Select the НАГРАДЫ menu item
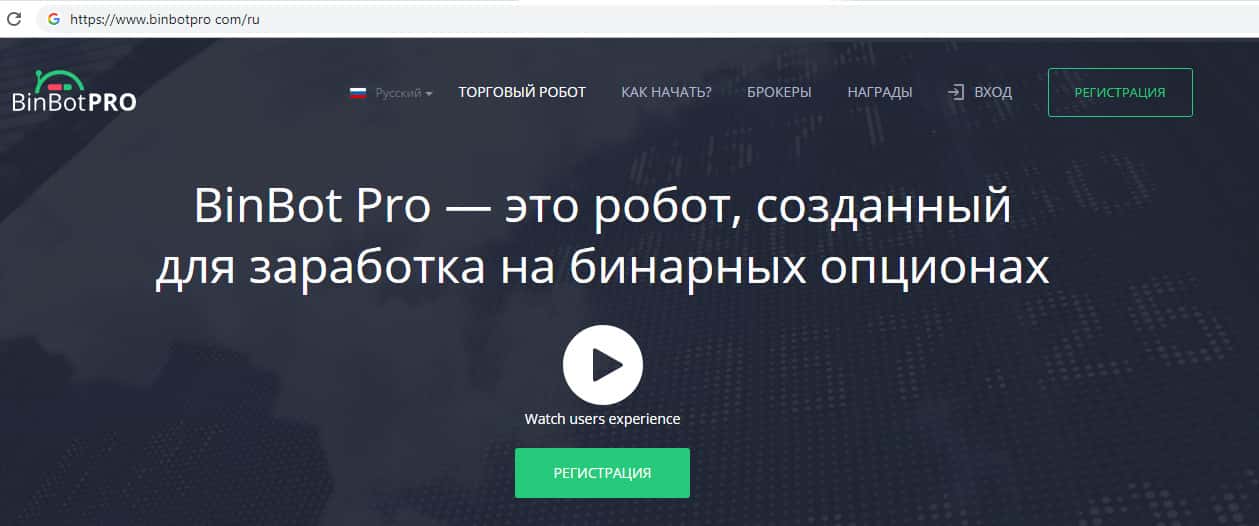1259x526 pixels. pos(880,92)
